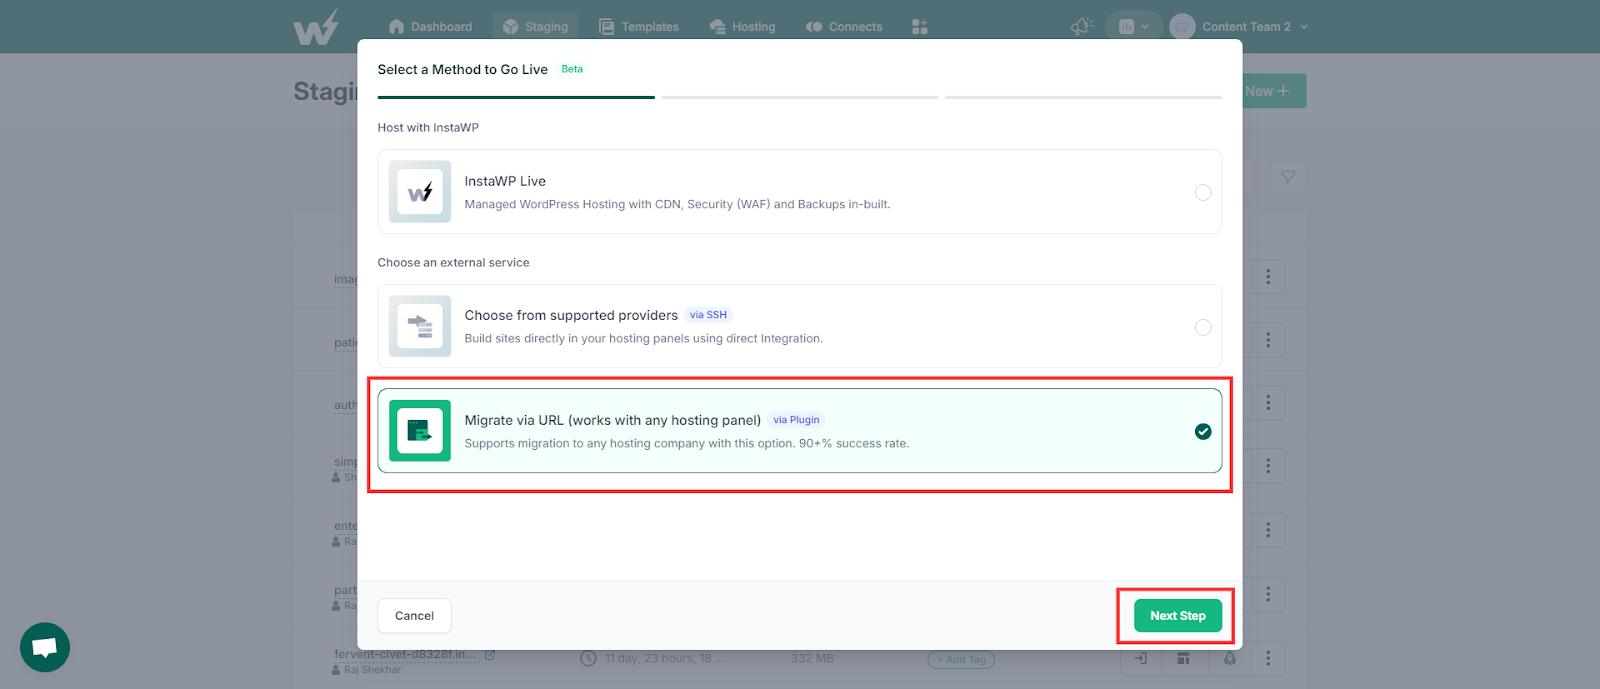Click 'Choose from supported providers' title
This screenshot has height=689, width=1600.
pos(571,315)
